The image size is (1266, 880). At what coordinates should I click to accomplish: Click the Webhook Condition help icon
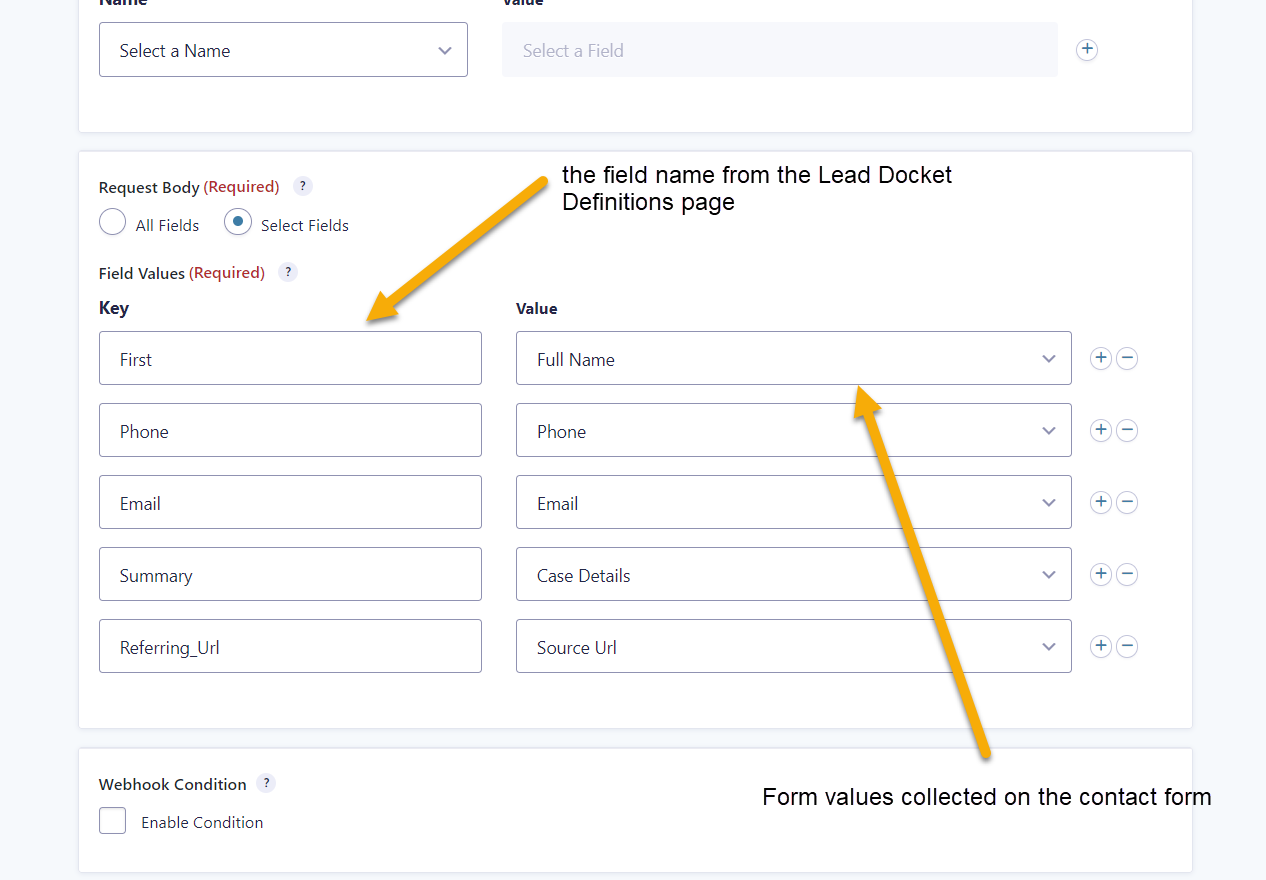[x=266, y=783]
